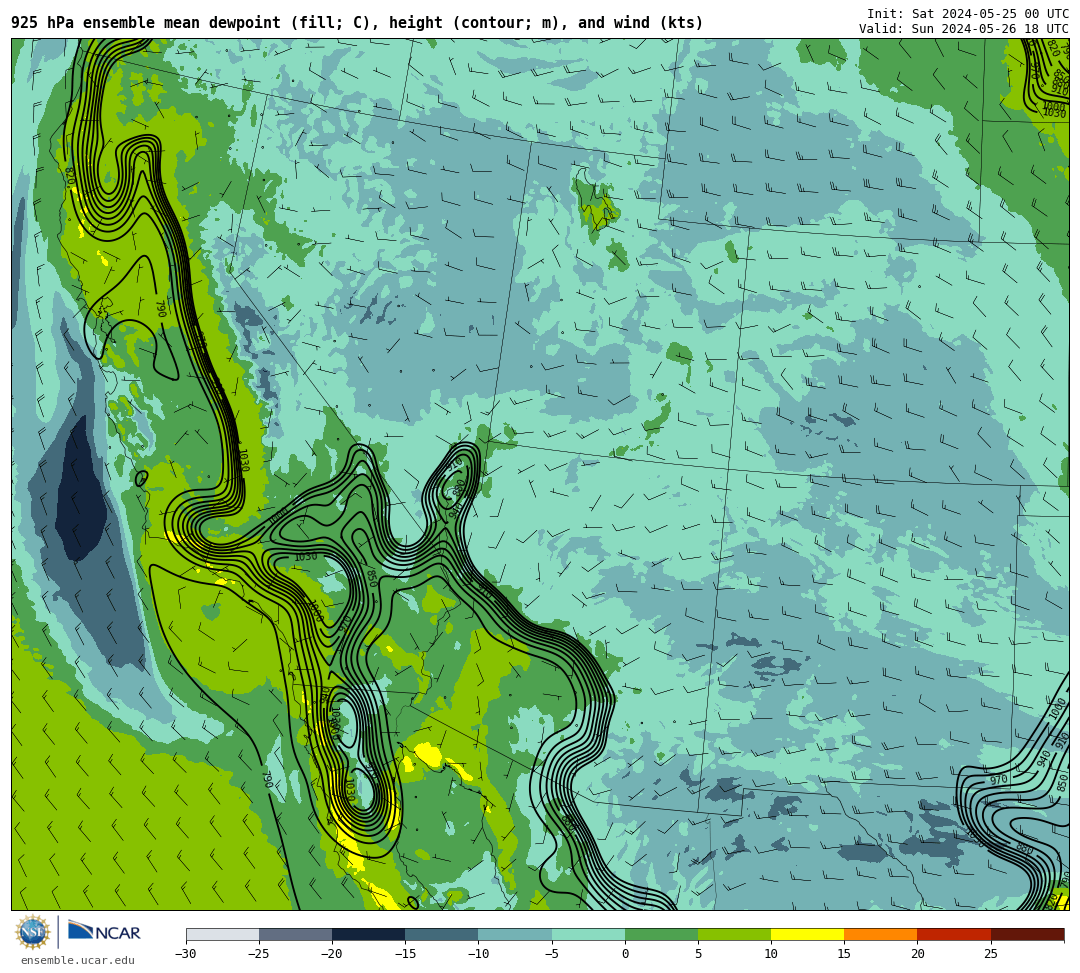Click the -30 to -25 light gray swatch
Viewport: 1080px width, 973px height.
(x=222, y=934)
